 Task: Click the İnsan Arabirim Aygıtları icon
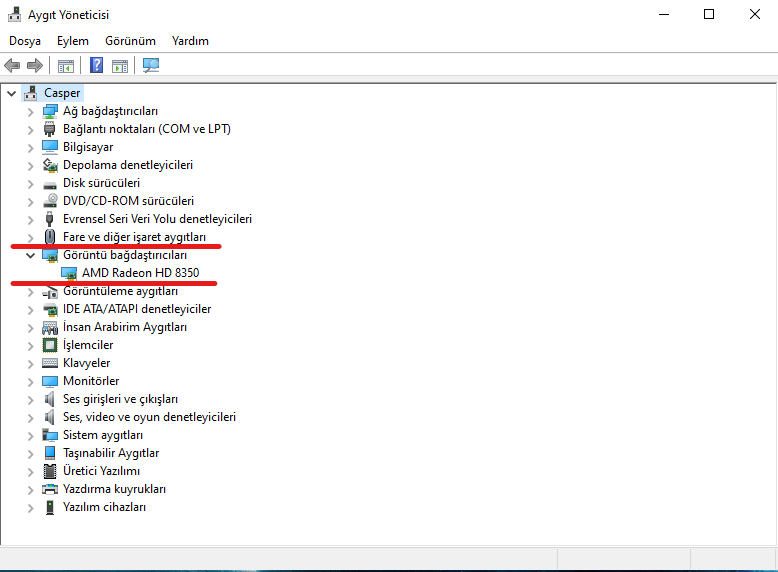[x=50, y=327]
